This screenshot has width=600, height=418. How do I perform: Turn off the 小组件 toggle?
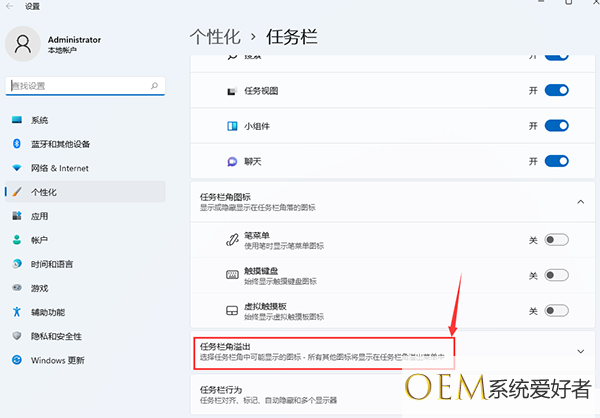click(557, 126)
